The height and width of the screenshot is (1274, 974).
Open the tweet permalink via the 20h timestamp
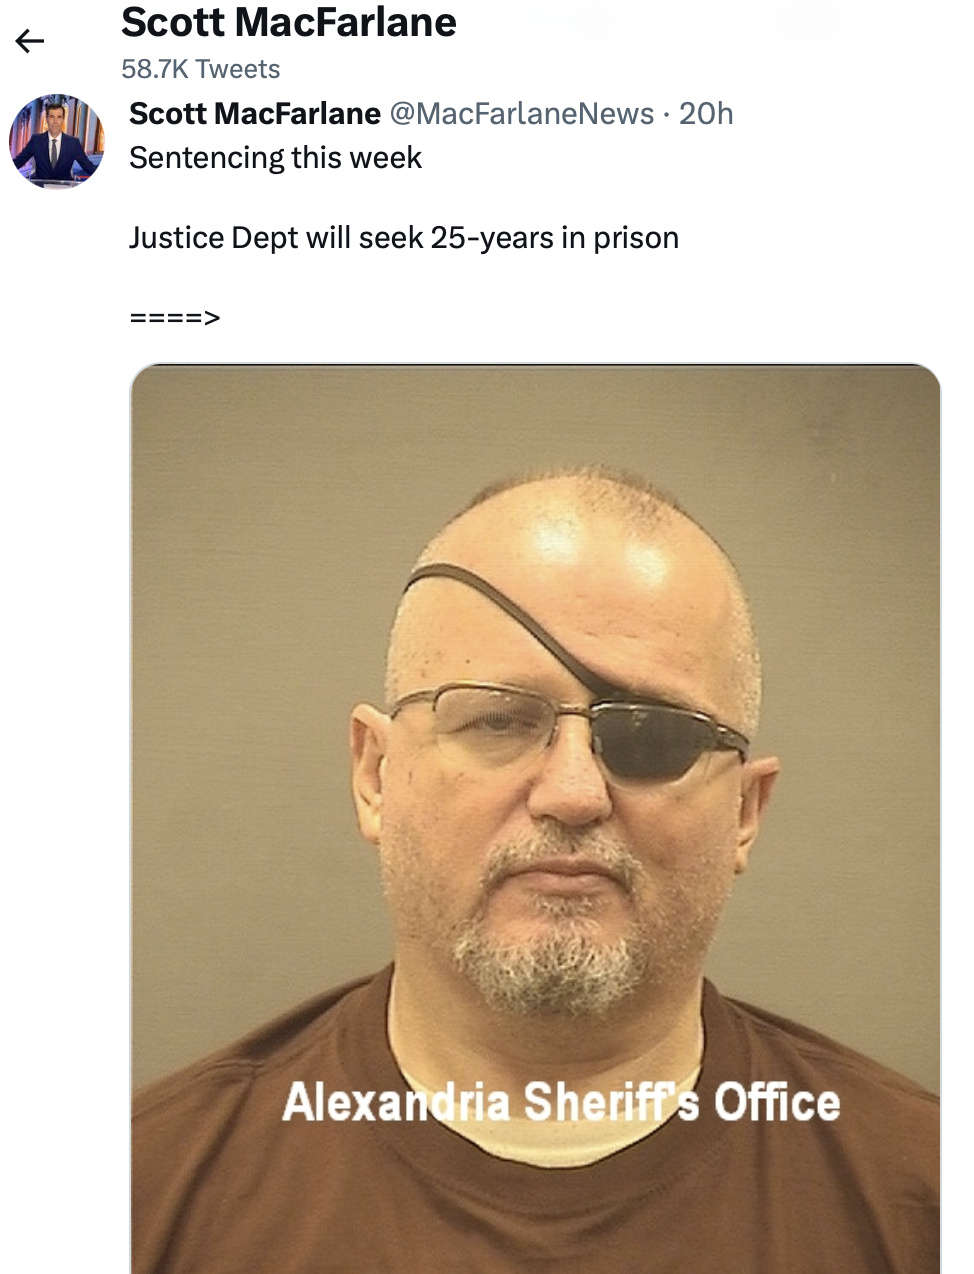[x=706, y=114]
